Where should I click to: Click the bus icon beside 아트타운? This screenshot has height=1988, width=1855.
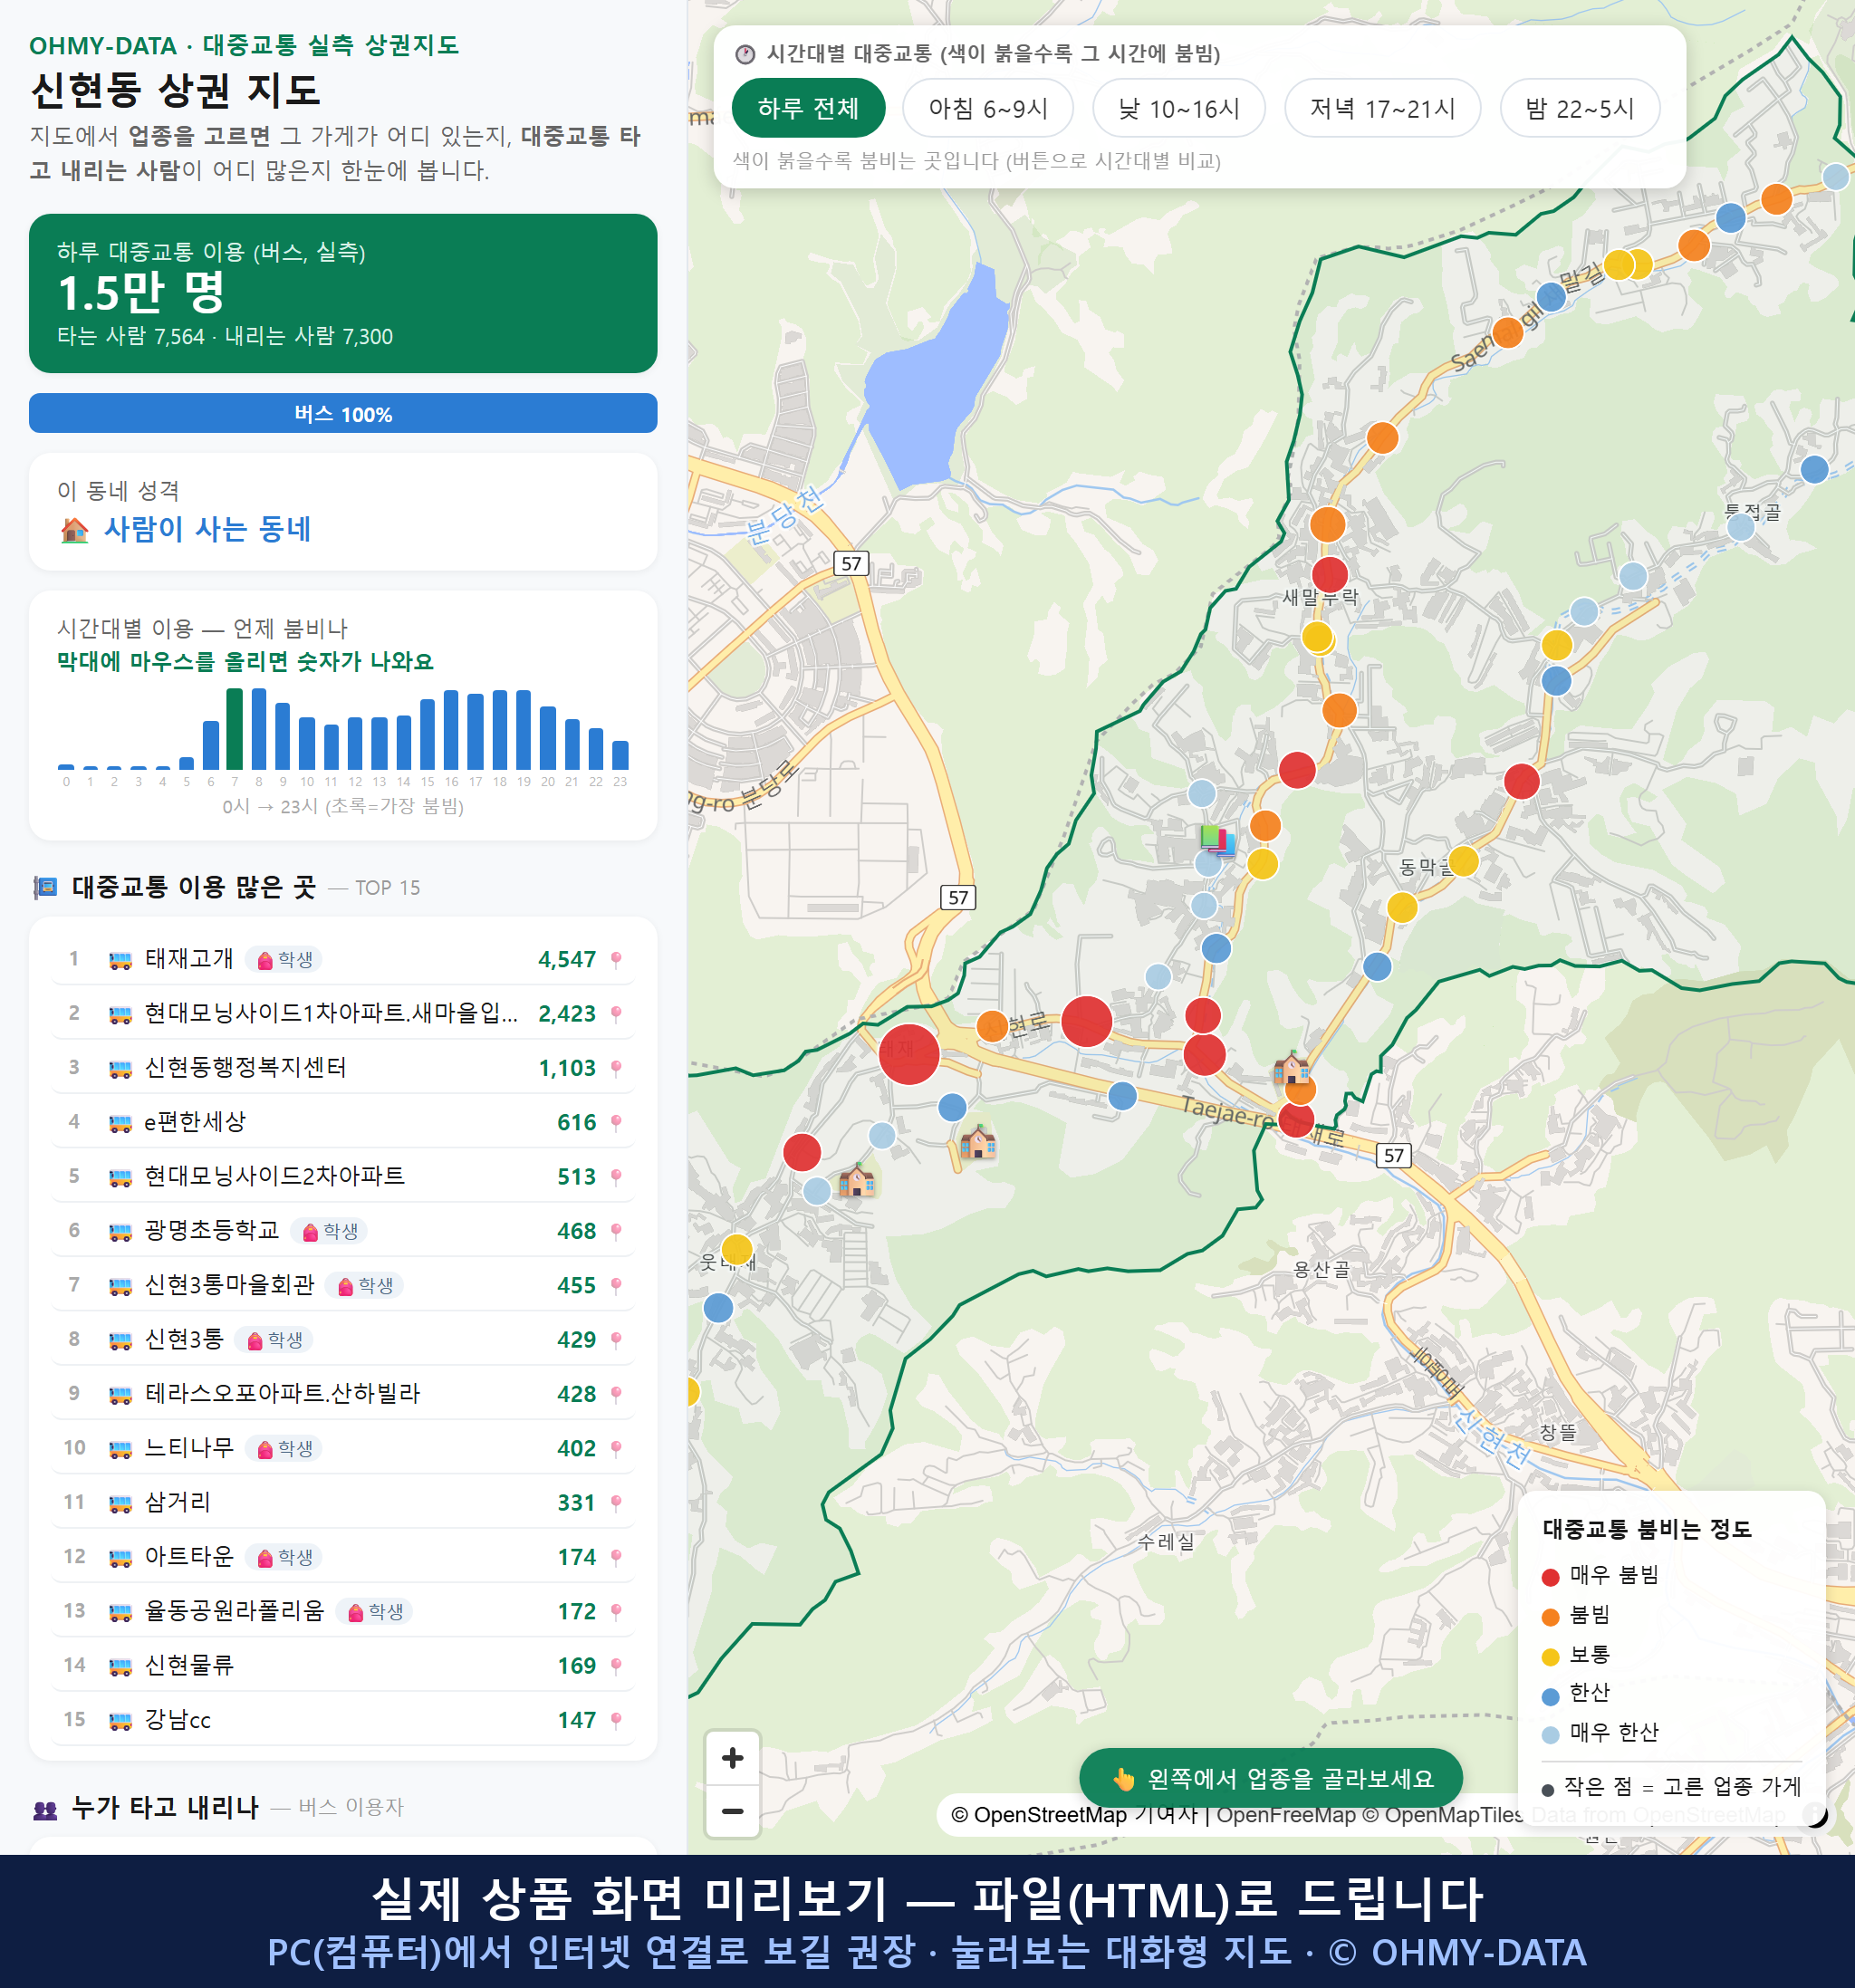tap(120, 1558)
